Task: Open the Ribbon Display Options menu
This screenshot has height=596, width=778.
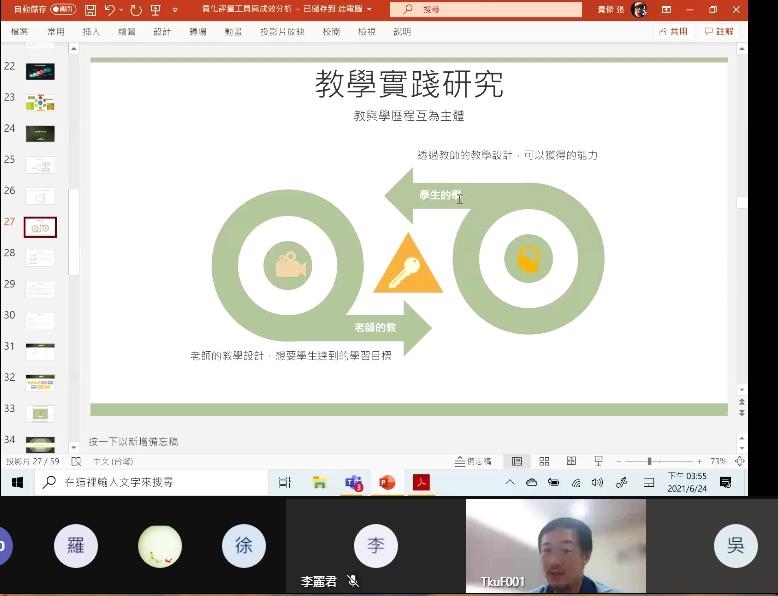Action: 666,10
